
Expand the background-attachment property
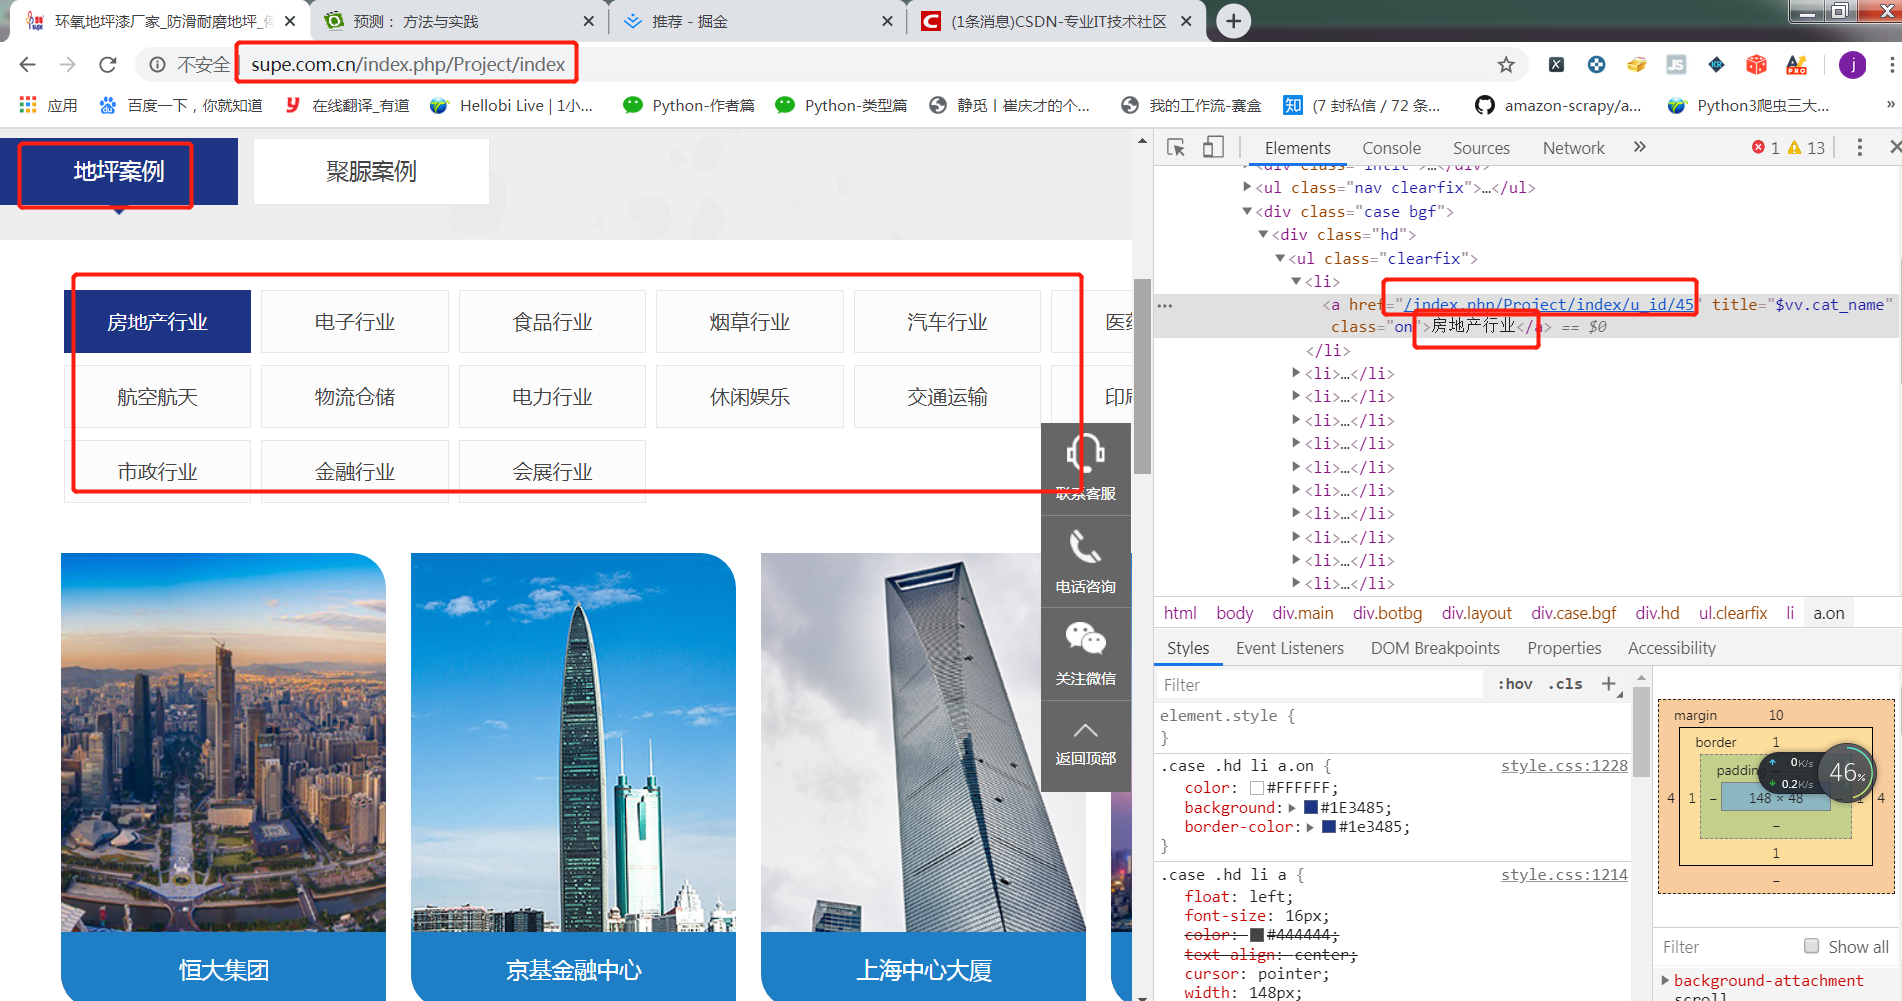[1665, 980]
